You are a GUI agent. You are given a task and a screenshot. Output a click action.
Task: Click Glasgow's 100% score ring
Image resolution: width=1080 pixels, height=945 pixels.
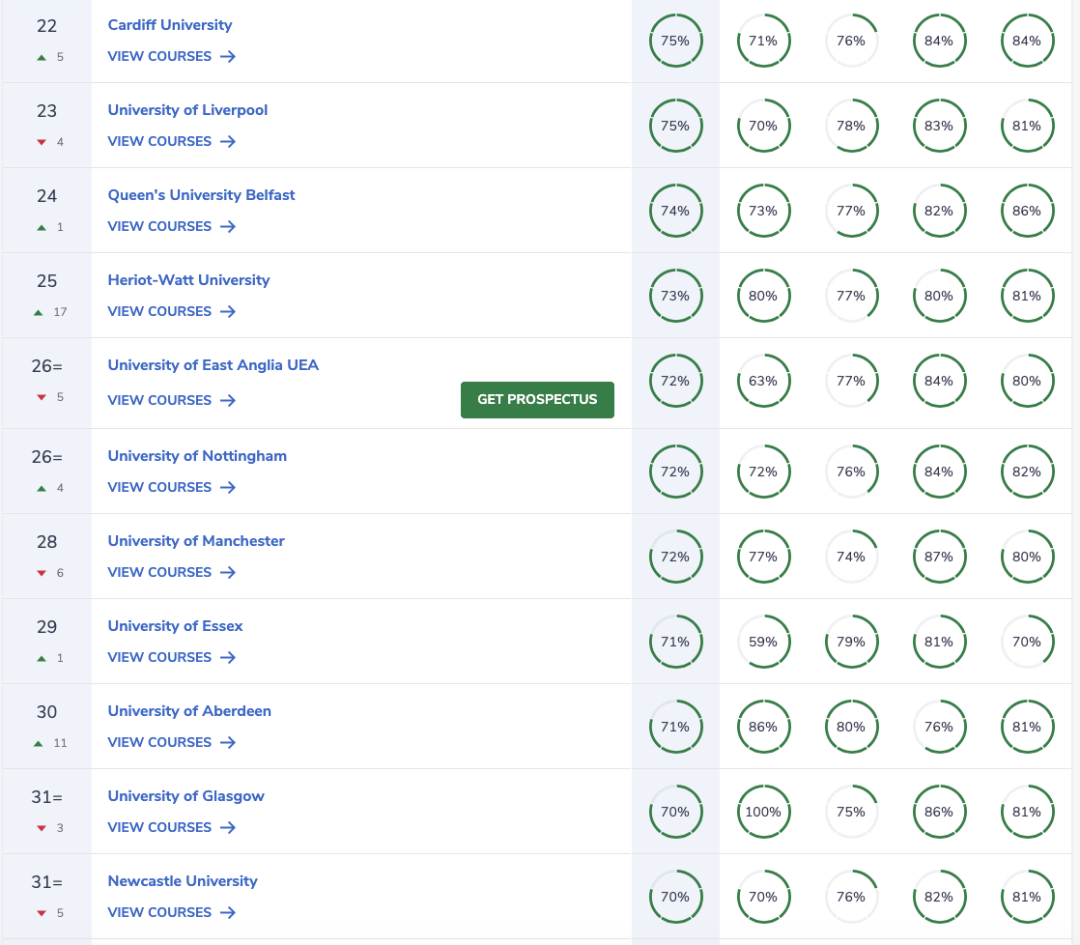[x=763, y=811]
